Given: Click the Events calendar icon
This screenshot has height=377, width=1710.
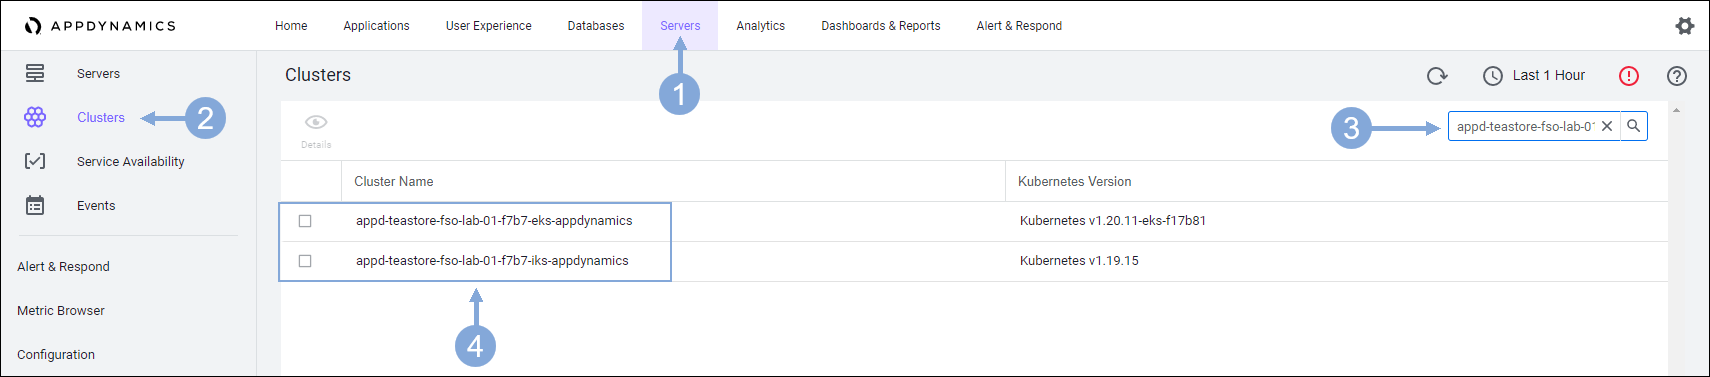Looking at the screenshot, I should (35, 205).
